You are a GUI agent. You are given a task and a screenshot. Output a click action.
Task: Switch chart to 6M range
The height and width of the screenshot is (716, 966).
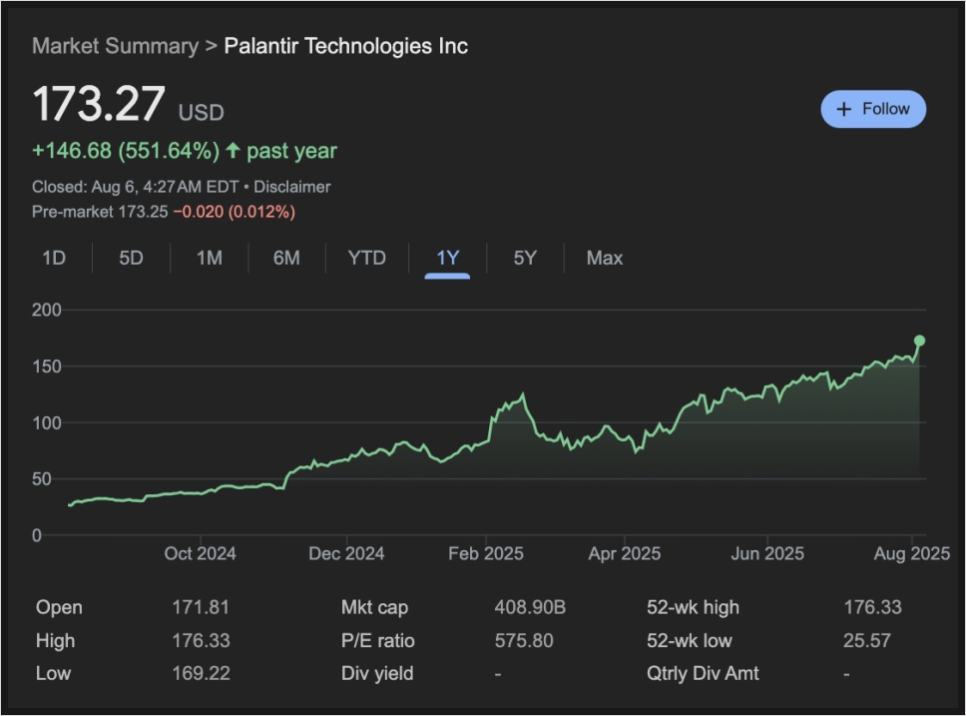(x=286, y=258)
